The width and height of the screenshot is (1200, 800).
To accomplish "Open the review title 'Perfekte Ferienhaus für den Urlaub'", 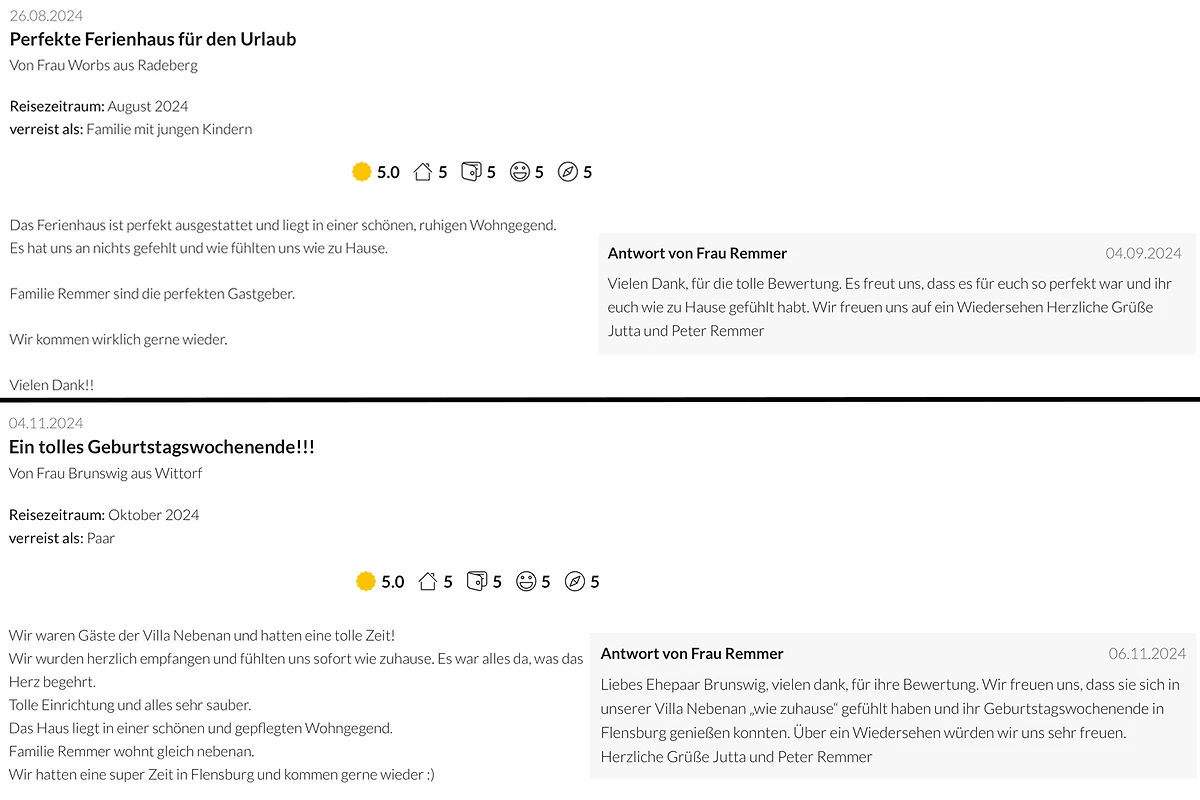I will [153, 39].
